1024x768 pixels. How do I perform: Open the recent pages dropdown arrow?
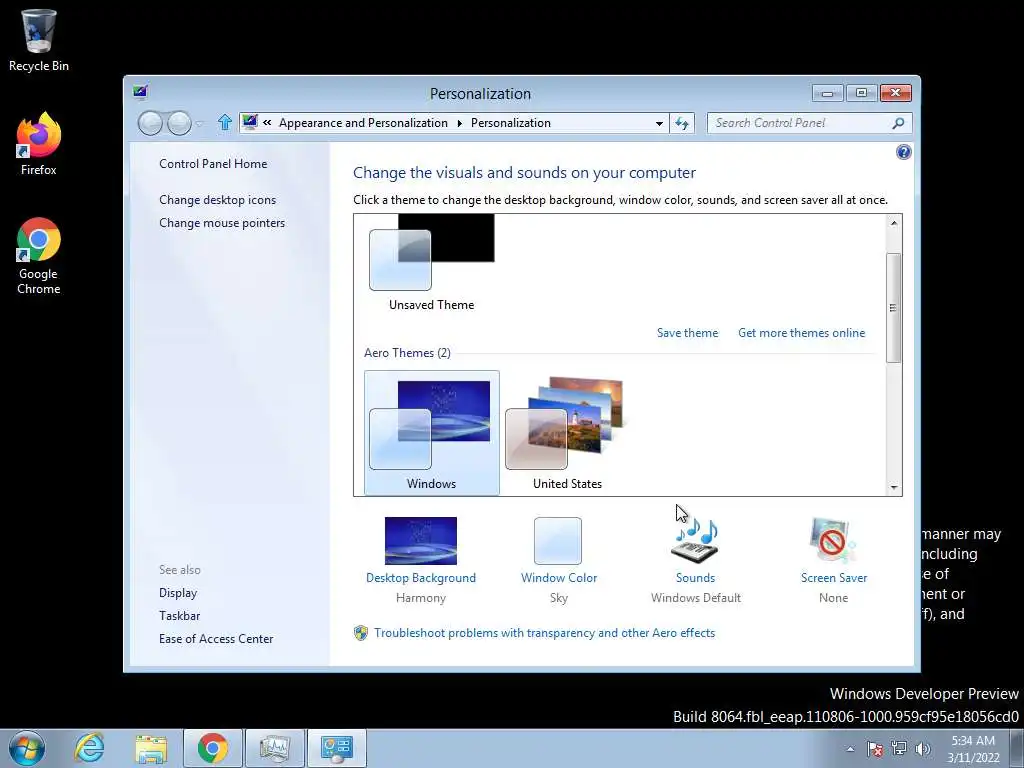click(199, 123)
